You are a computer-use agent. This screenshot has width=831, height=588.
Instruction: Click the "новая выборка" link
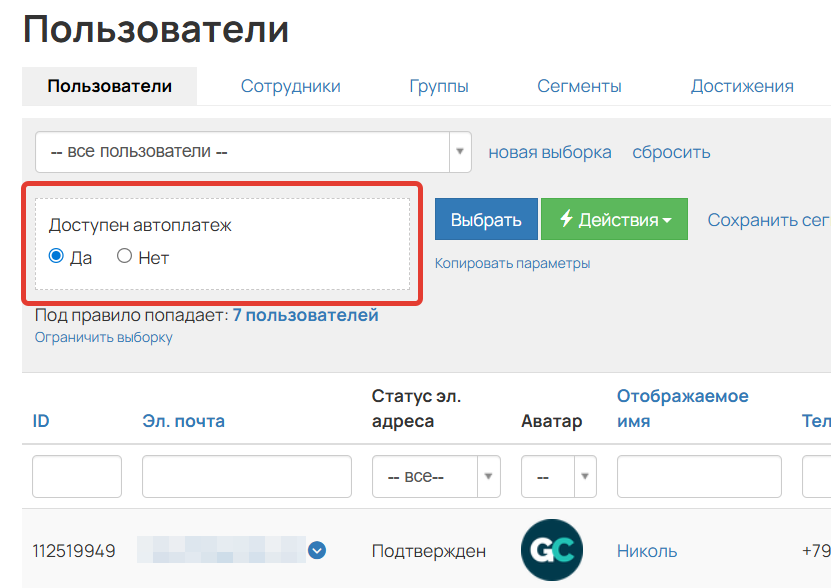(549, 151)
